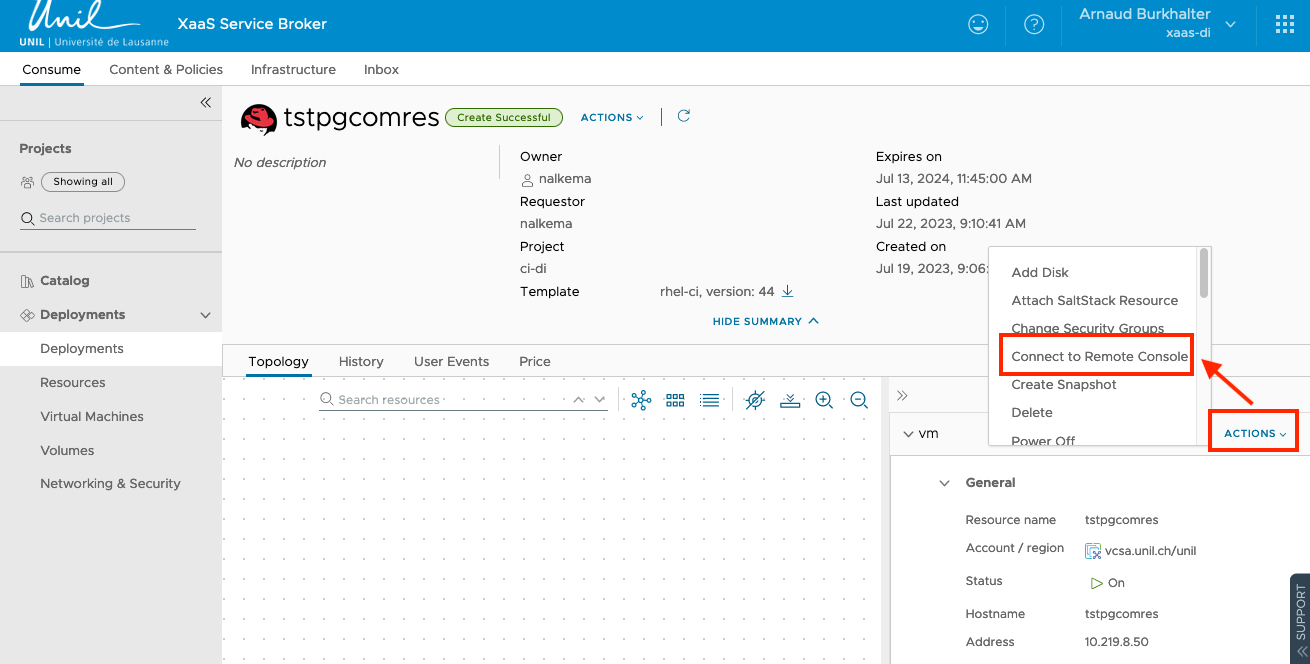The image size is (1310, 664).
Task: Collapse the General properties section
Action: click(x=944, y=483)
